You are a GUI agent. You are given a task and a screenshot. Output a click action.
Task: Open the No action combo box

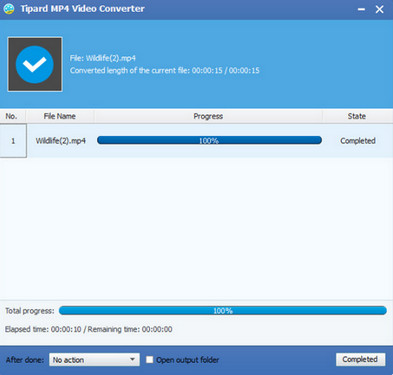94,360
